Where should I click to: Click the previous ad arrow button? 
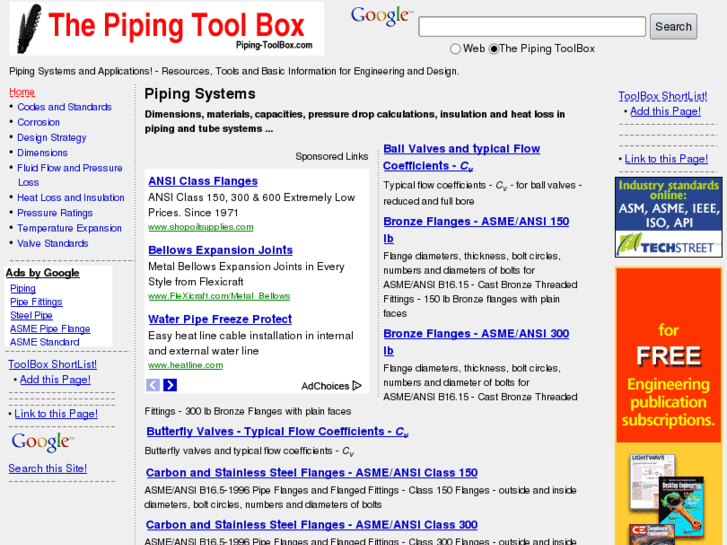153,385
